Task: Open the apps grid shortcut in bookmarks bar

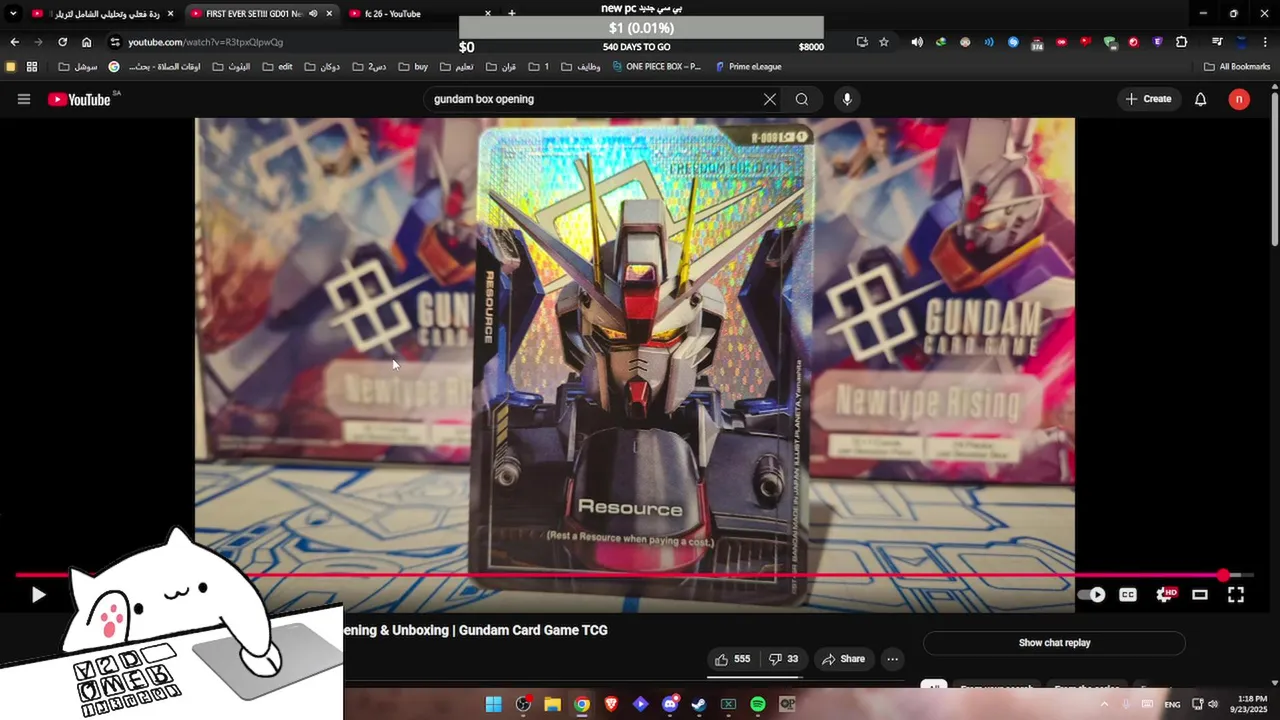Action: 32,67
